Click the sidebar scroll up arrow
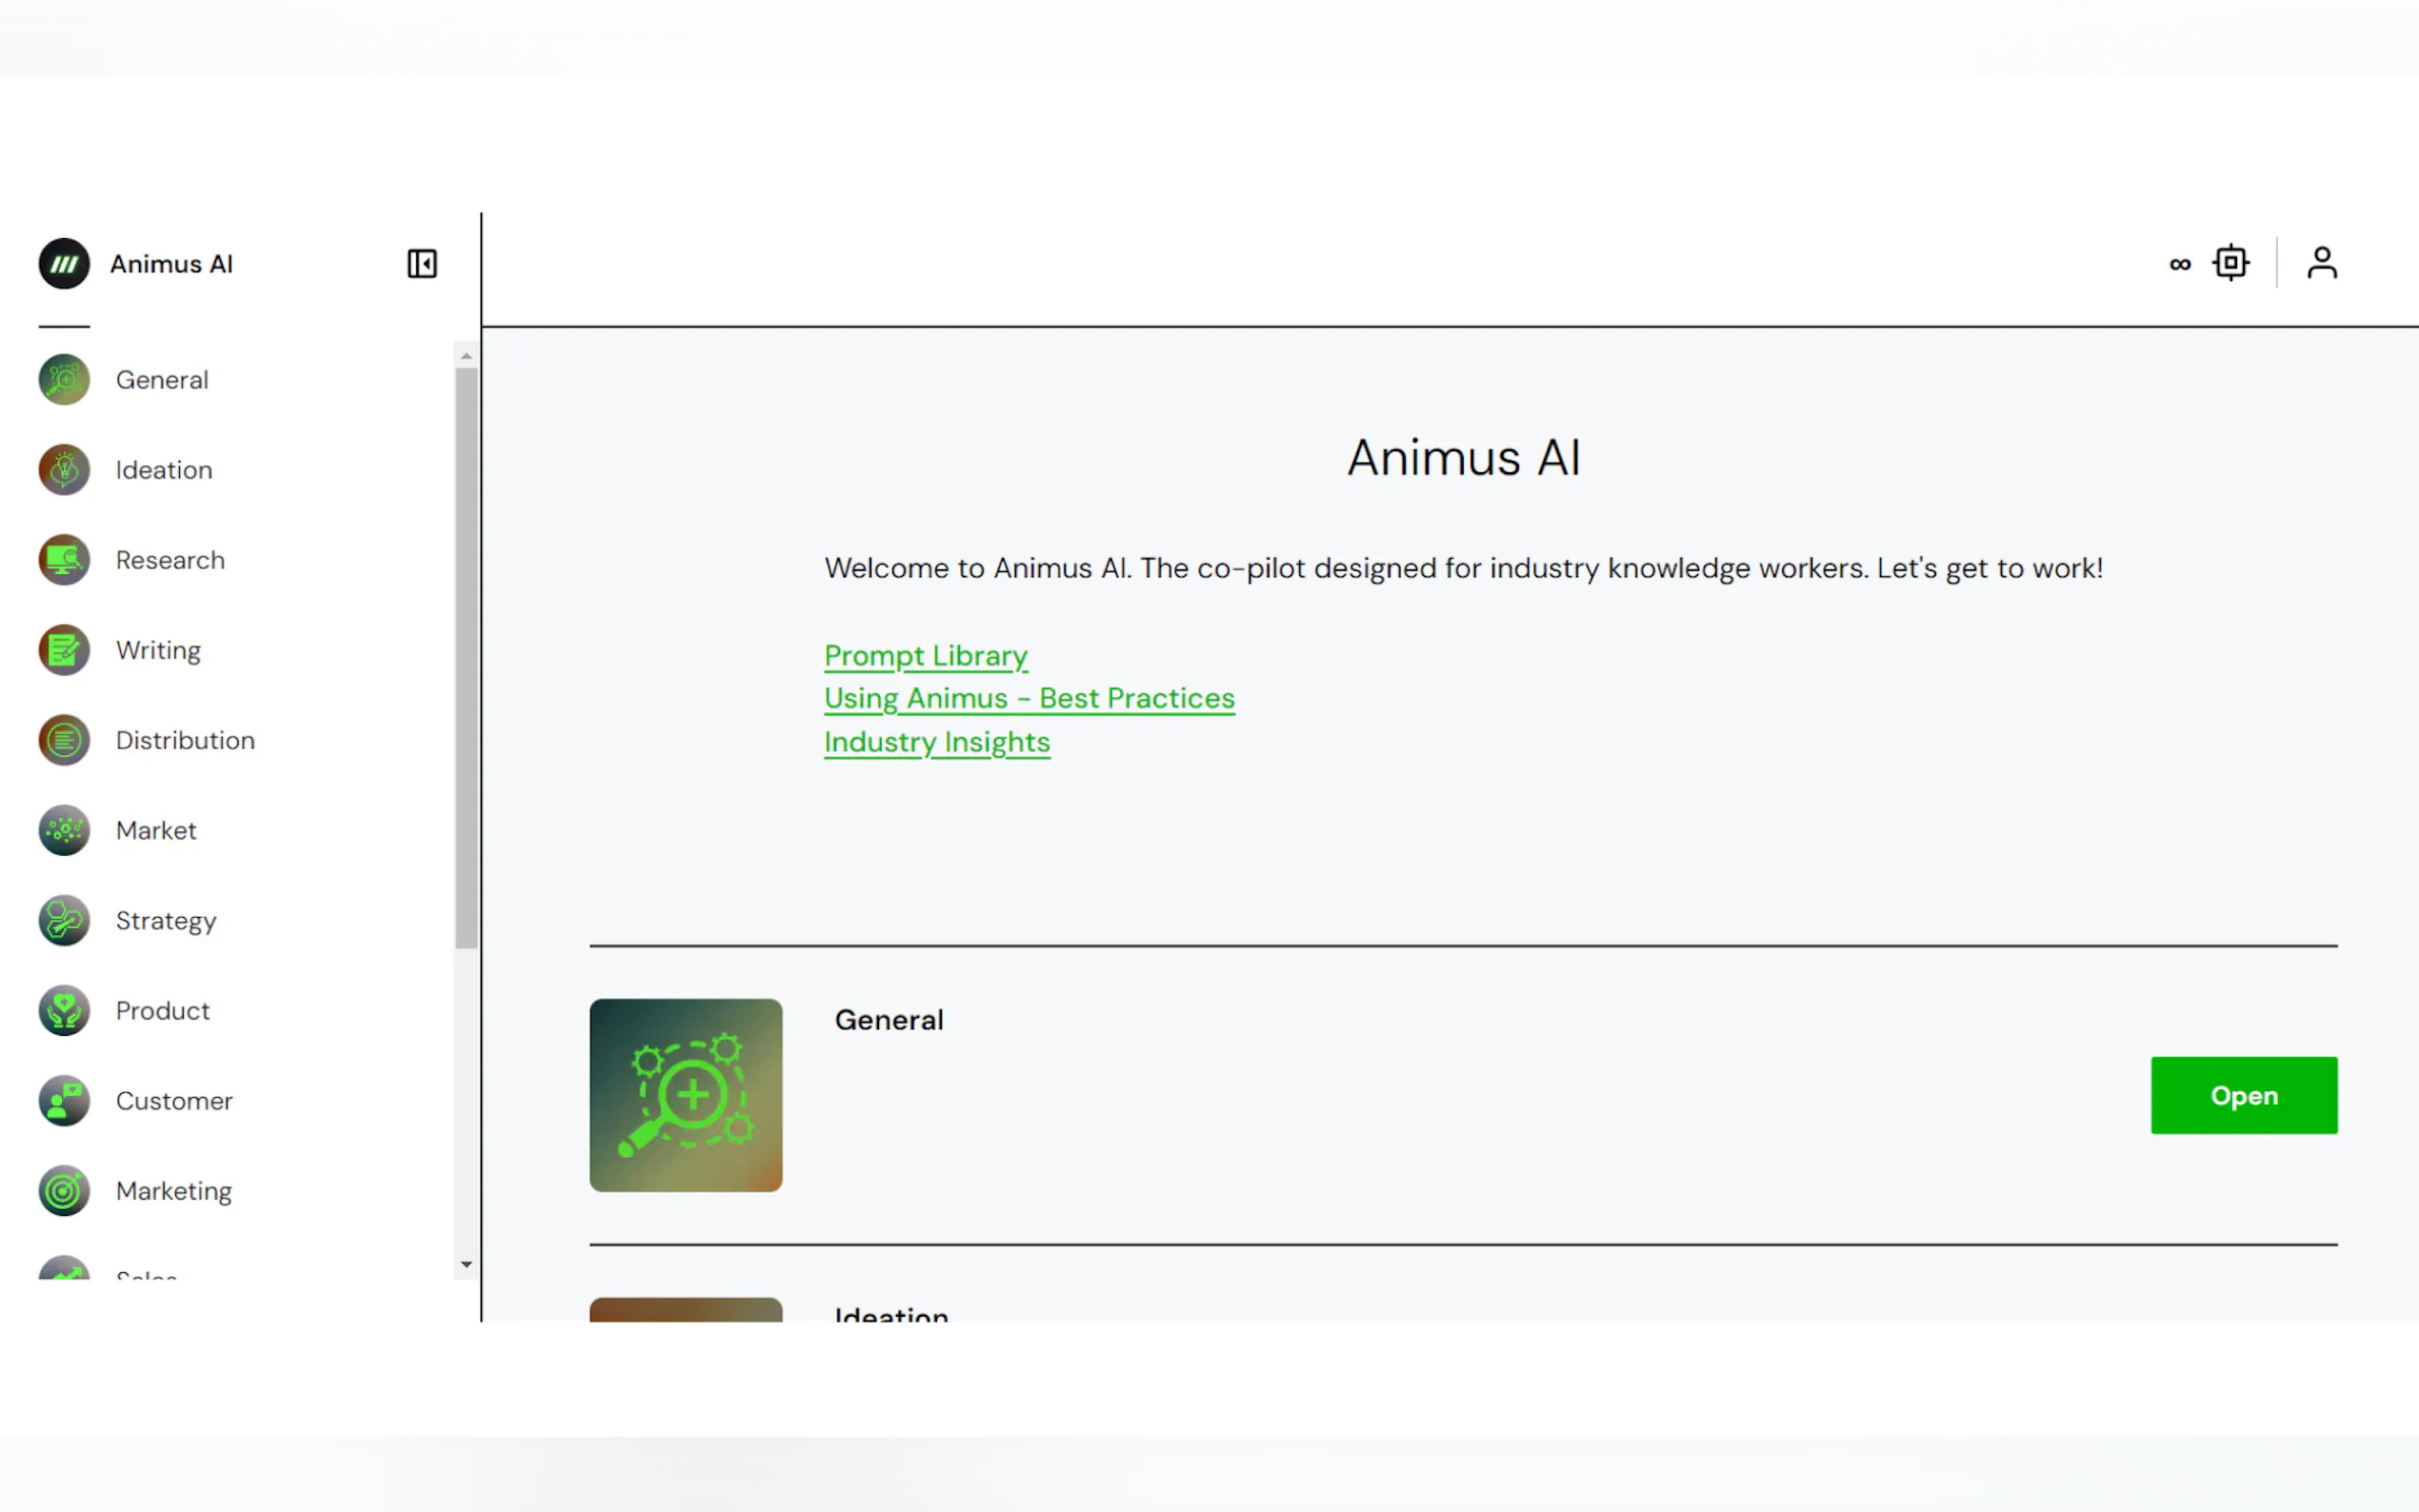The height and width of the screenshot is (1512, 2419). [x=466, y=356]
